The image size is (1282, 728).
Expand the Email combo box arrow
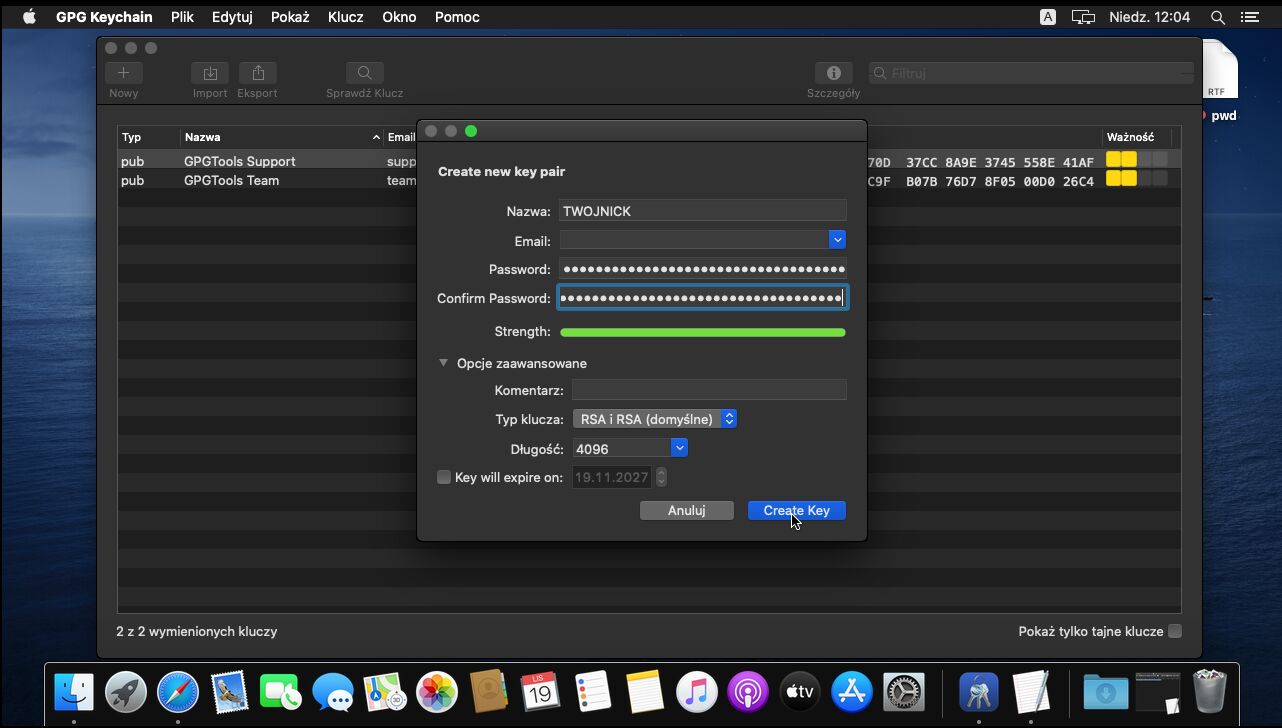pyautogui.click(x=837, y=240)
